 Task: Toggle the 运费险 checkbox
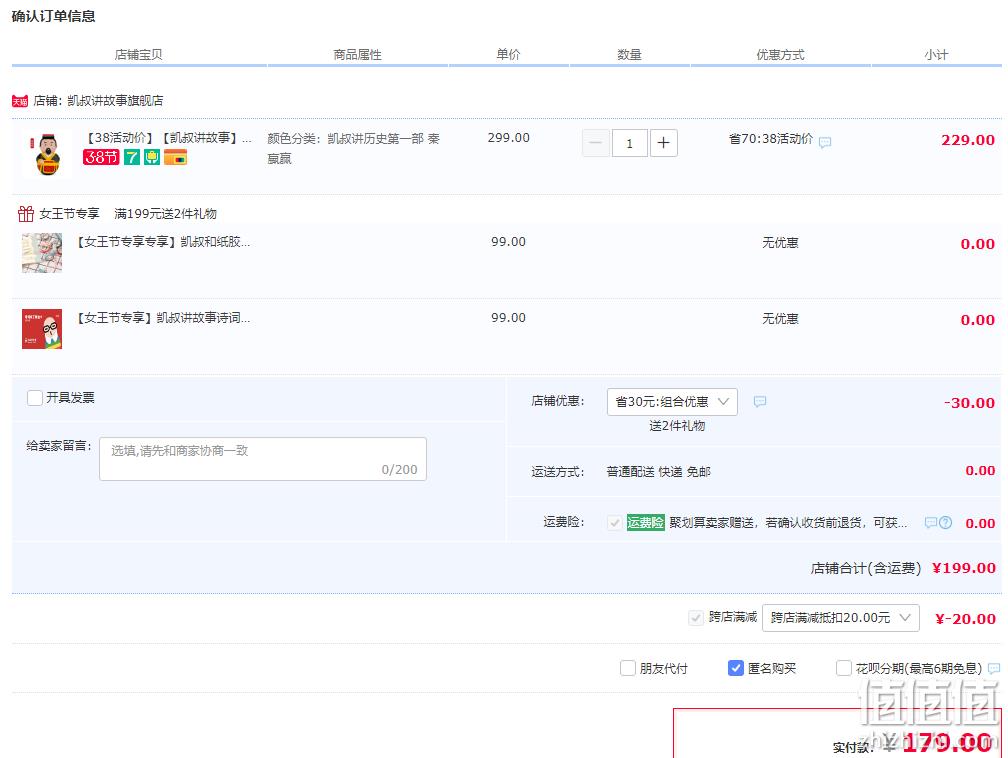[x=615, y=523]
